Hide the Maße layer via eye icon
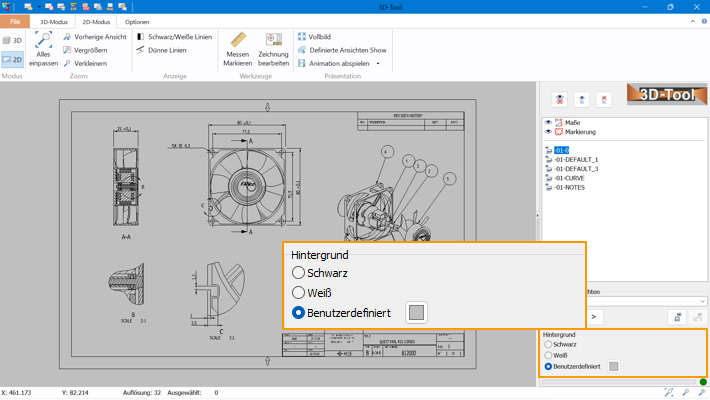 click(x=548, y=122)
